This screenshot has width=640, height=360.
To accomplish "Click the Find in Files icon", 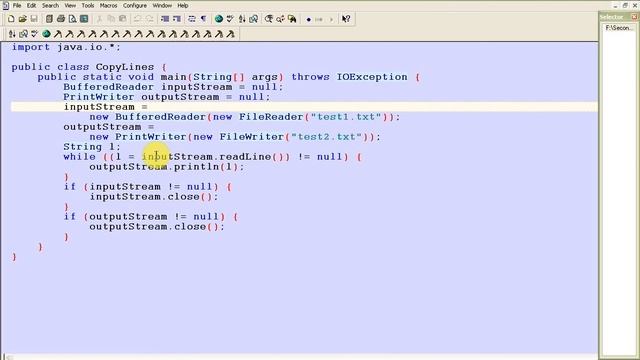I will [291, 19].
